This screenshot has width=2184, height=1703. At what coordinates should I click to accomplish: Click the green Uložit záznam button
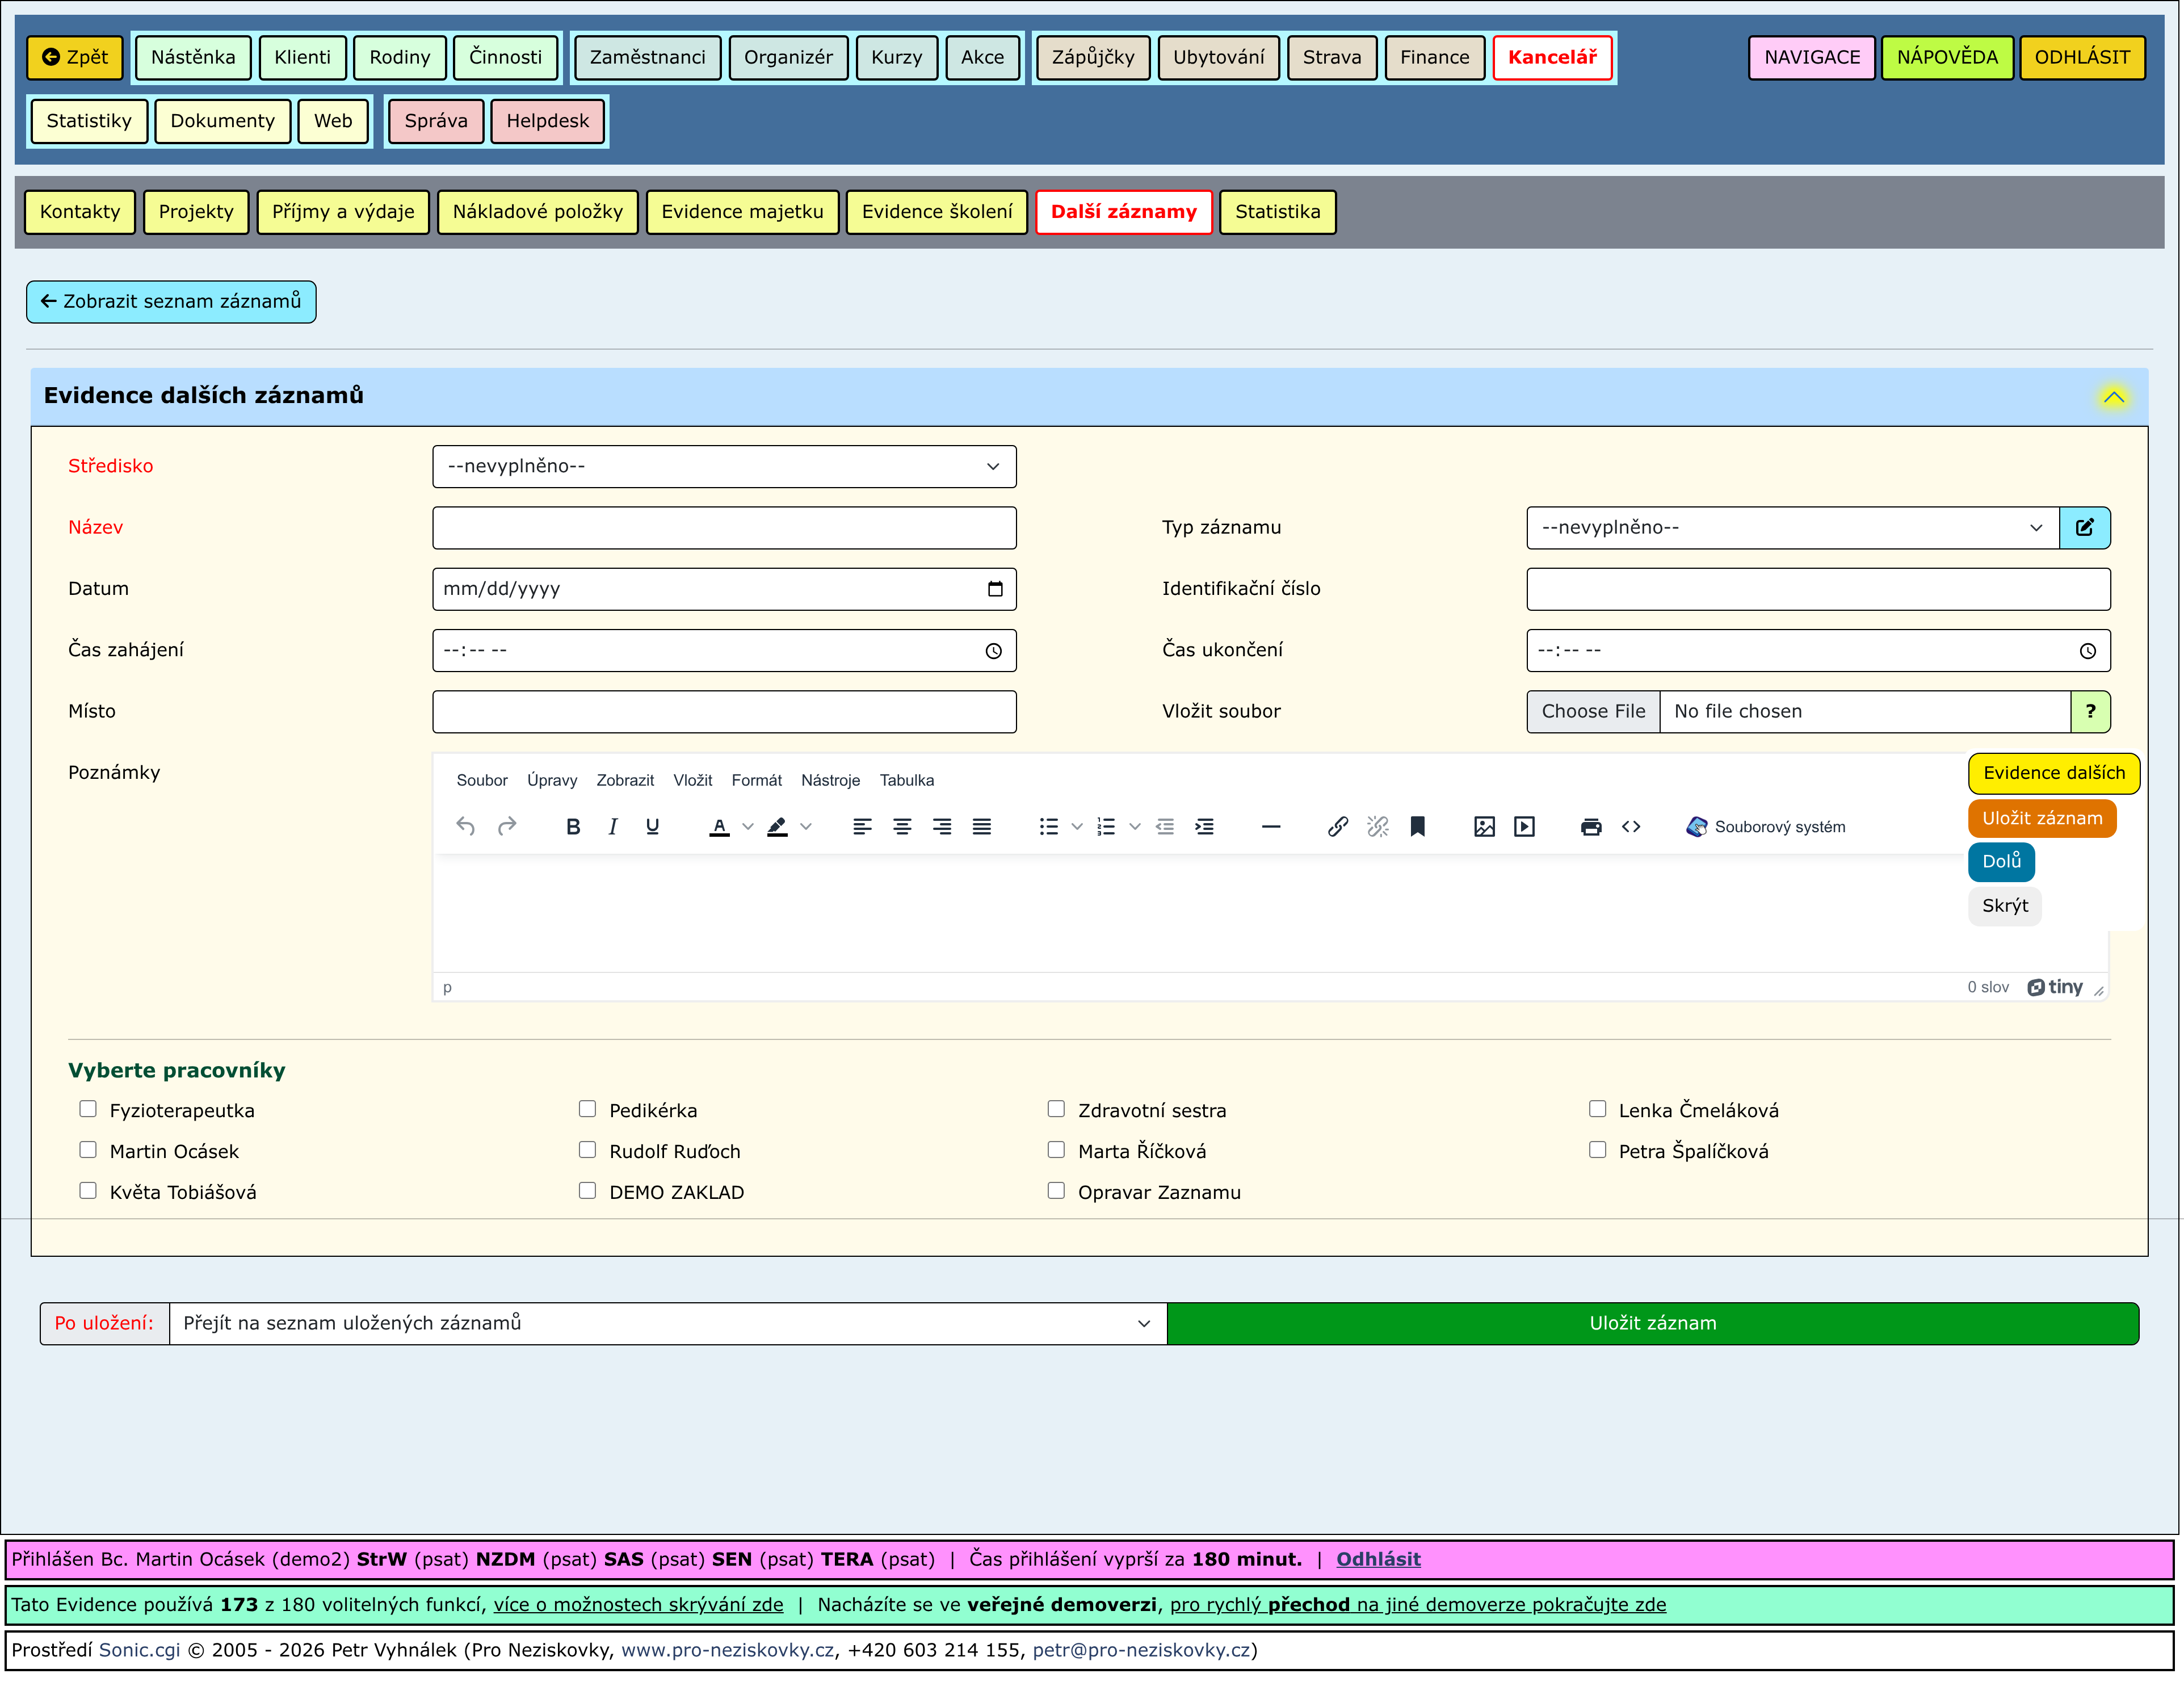(x=1652, y=1324)
